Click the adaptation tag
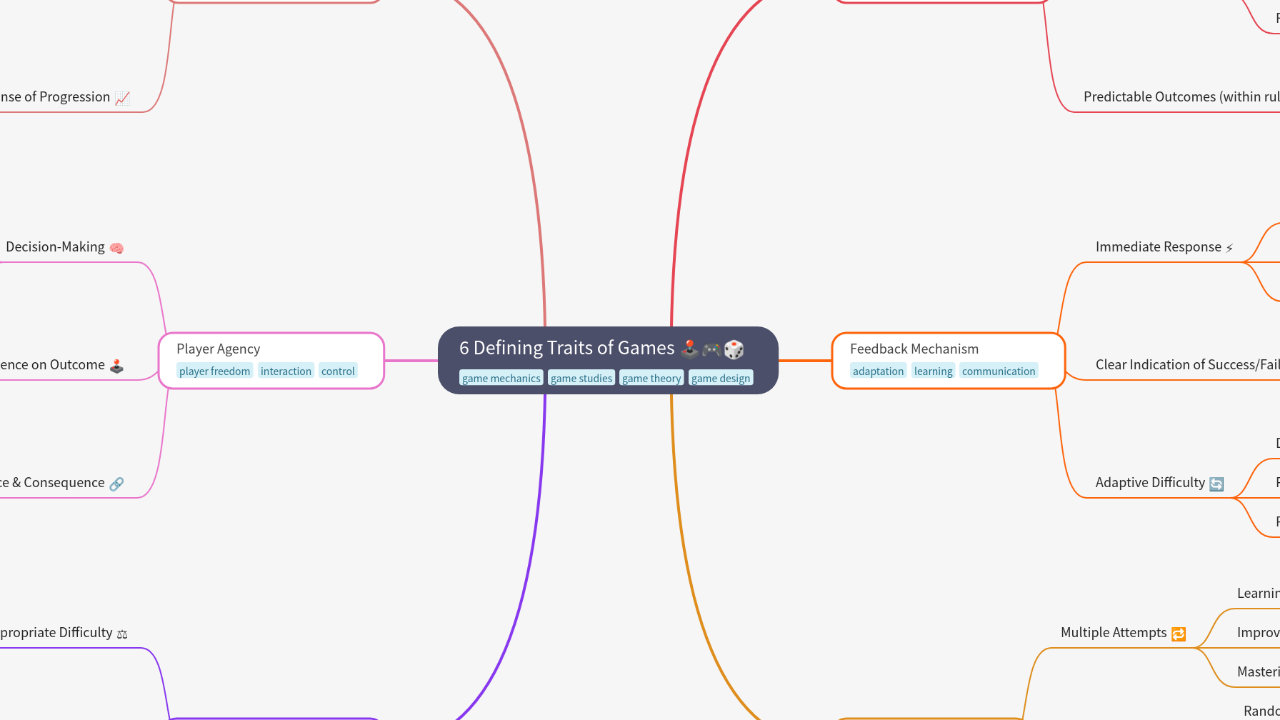The height and width of the screenshot is (720, 1280). click(878, 371)
